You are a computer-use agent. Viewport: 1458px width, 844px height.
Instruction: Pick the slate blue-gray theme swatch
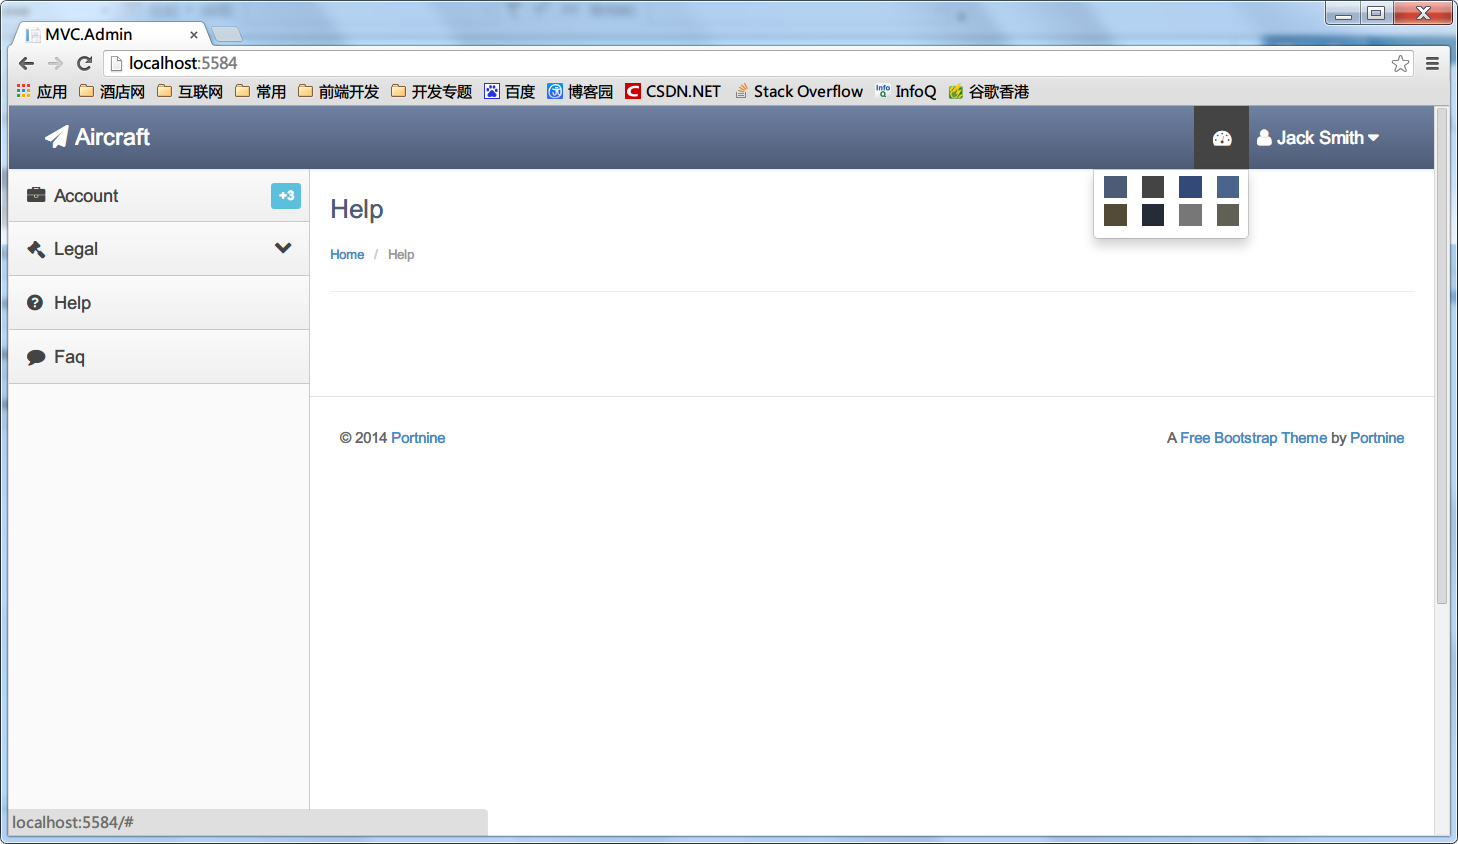(x=1115, y=187)
